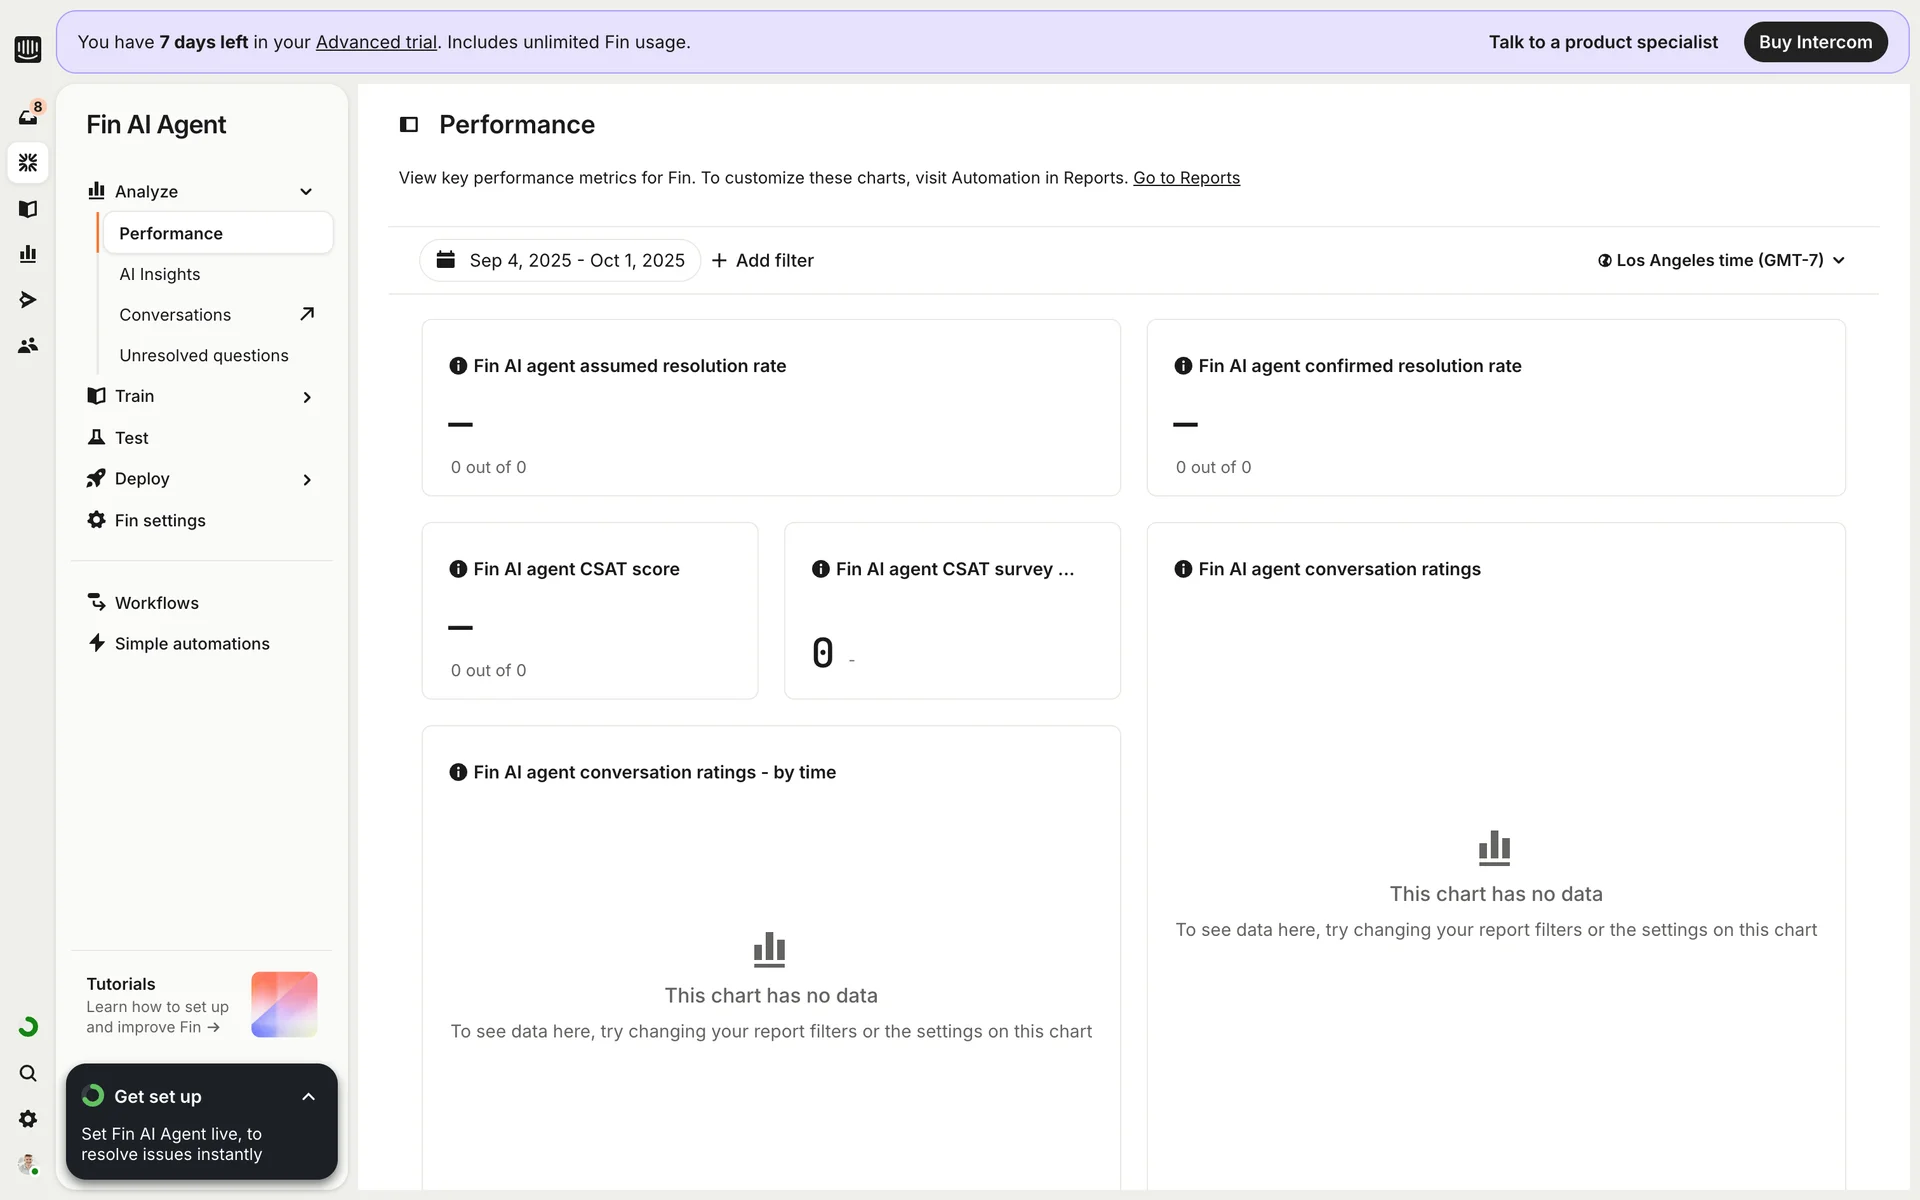
Task: Collapse the Get set up panel
Action: click(308, 1097)
